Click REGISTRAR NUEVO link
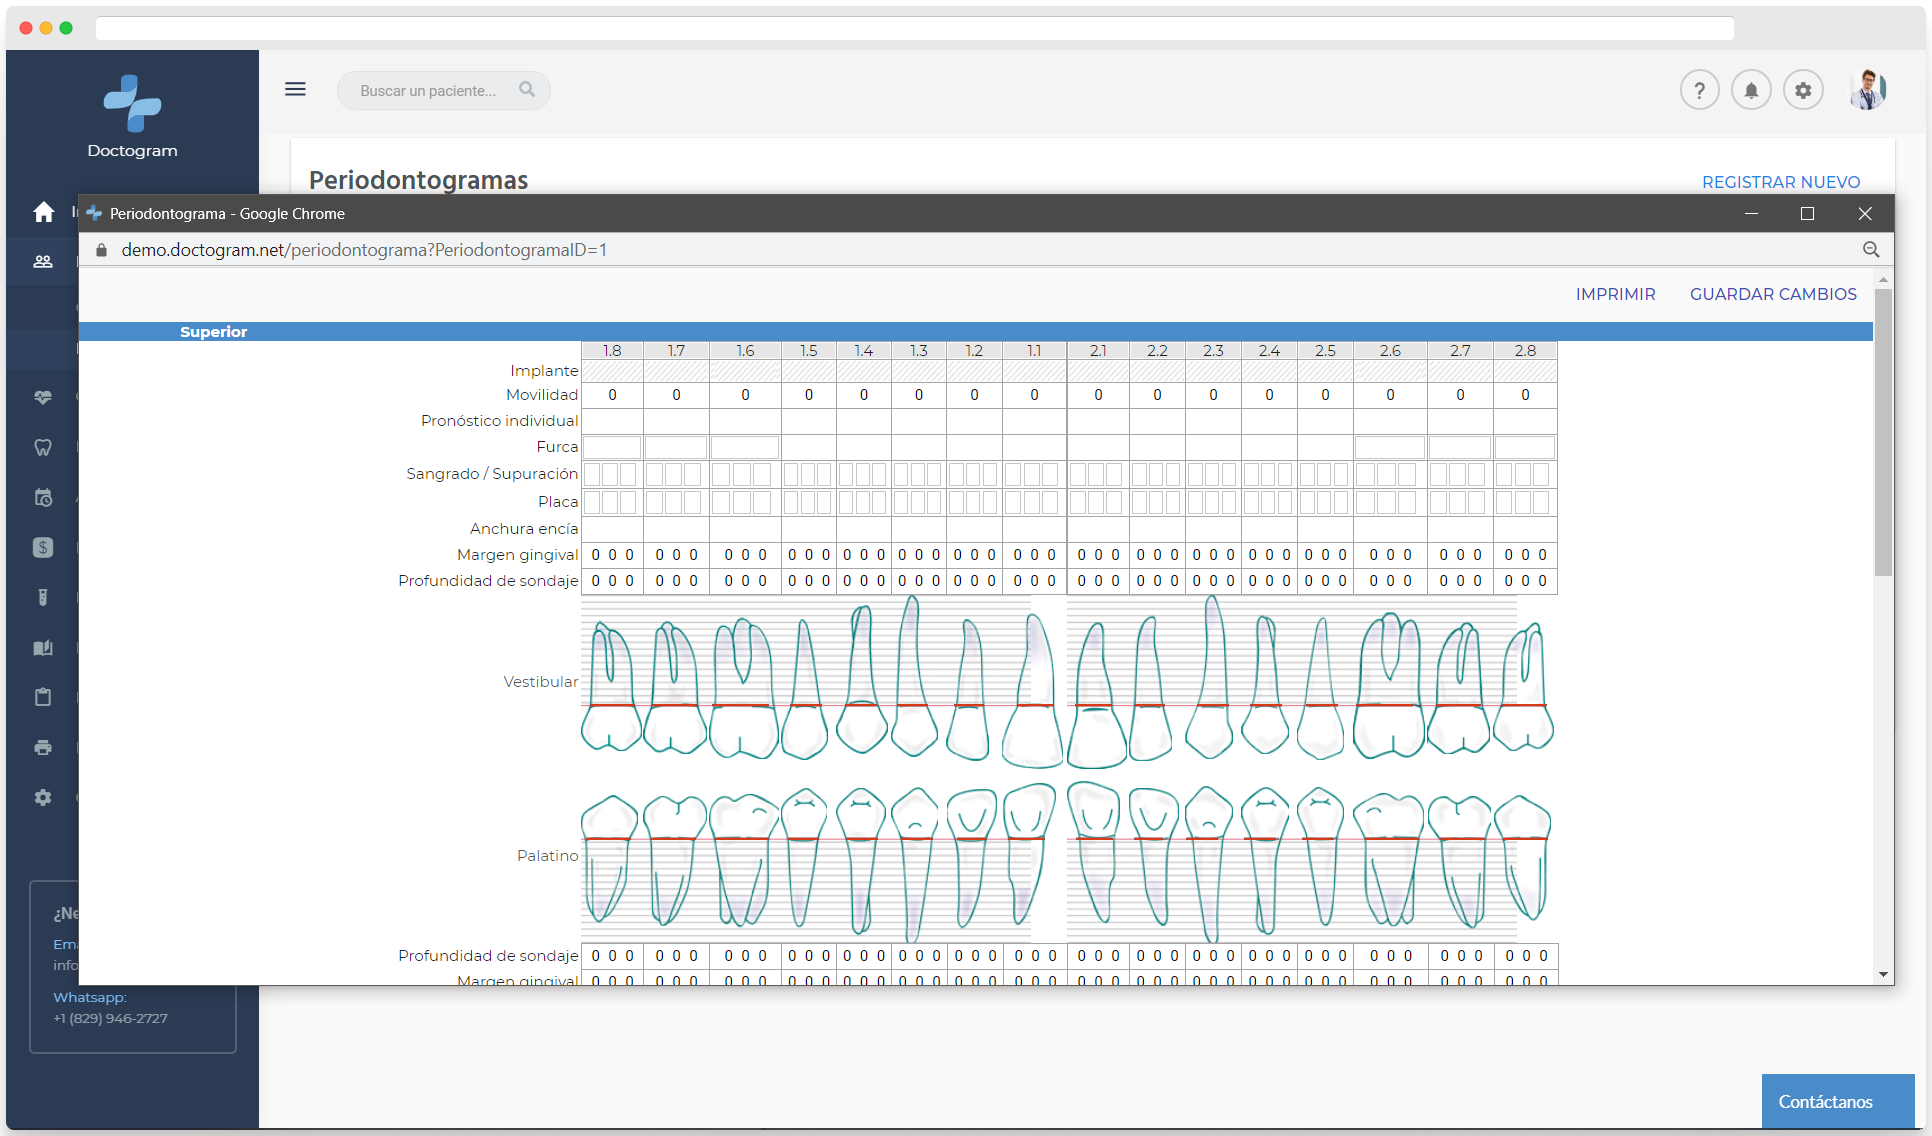This screenshot has width=1932, height=1136. pyautogui.click(x=1781, y=182)
